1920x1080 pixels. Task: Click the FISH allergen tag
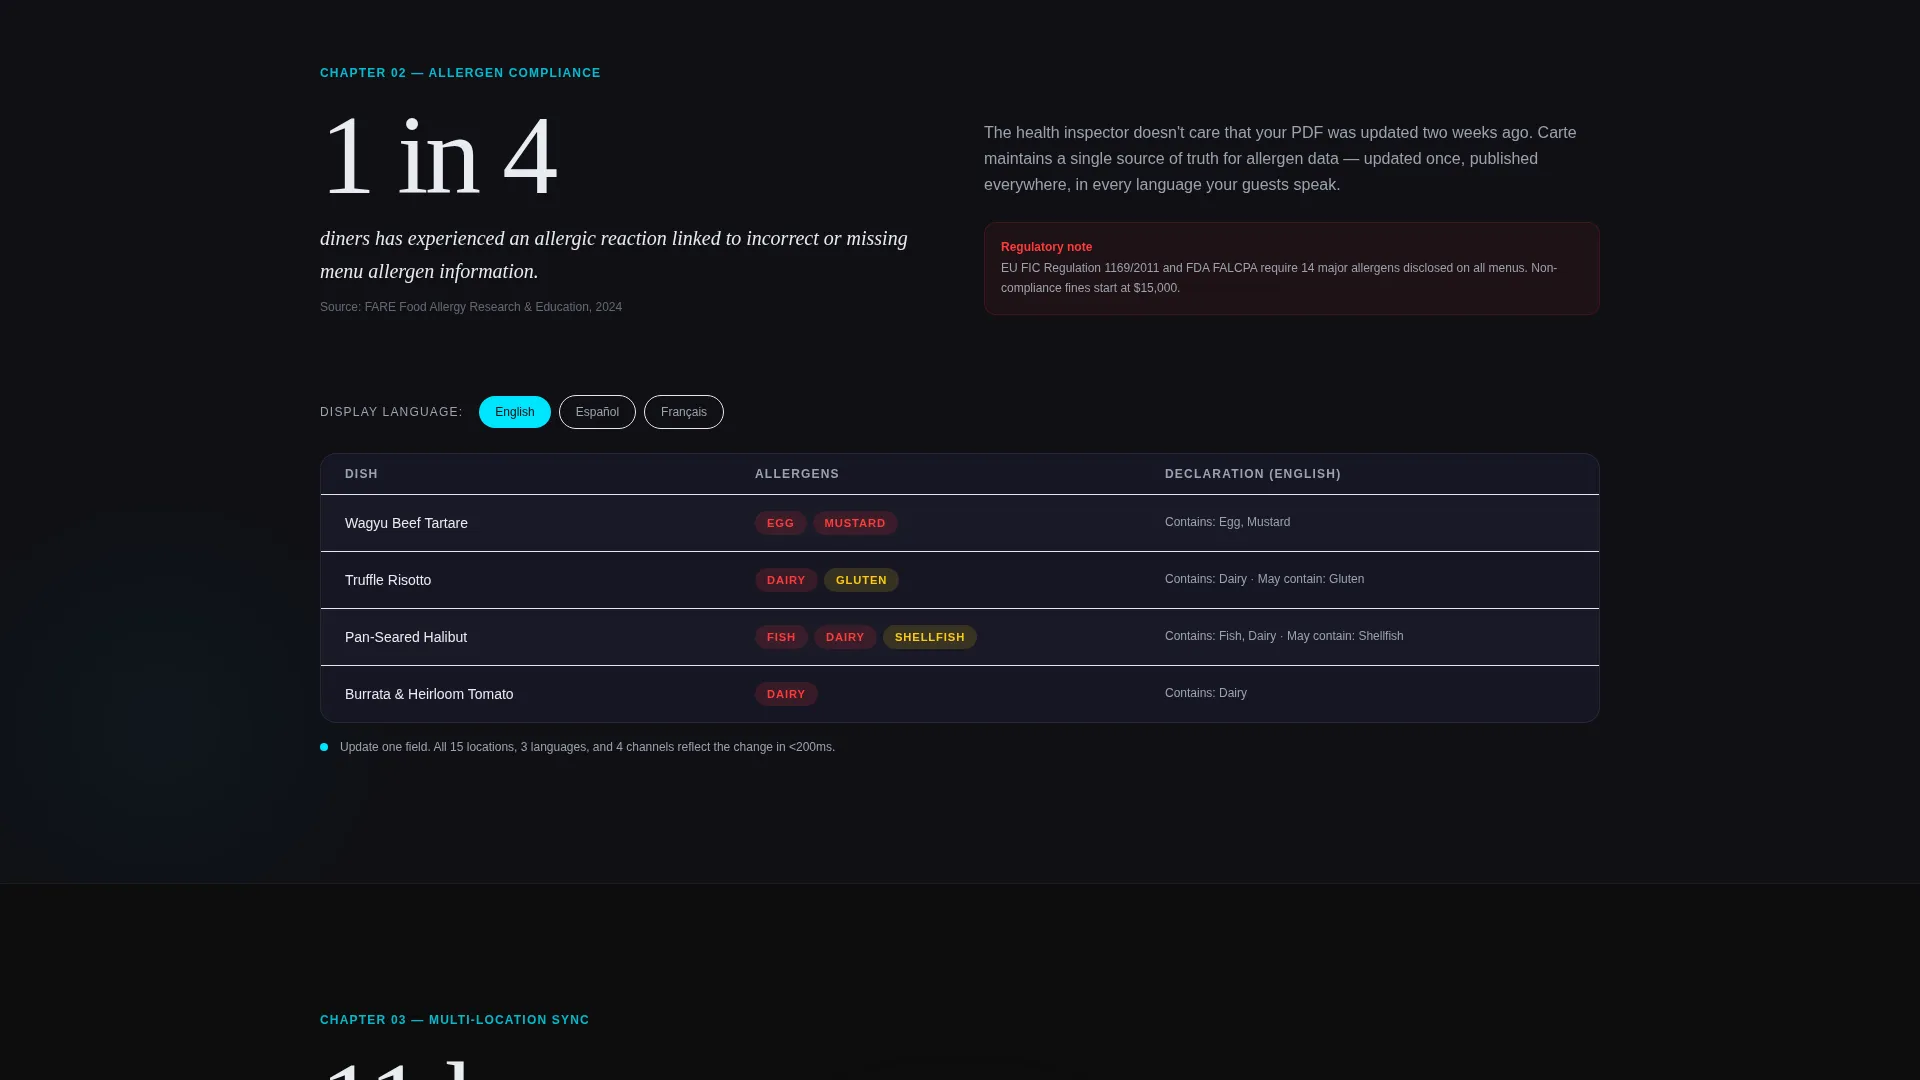(781, 637)
